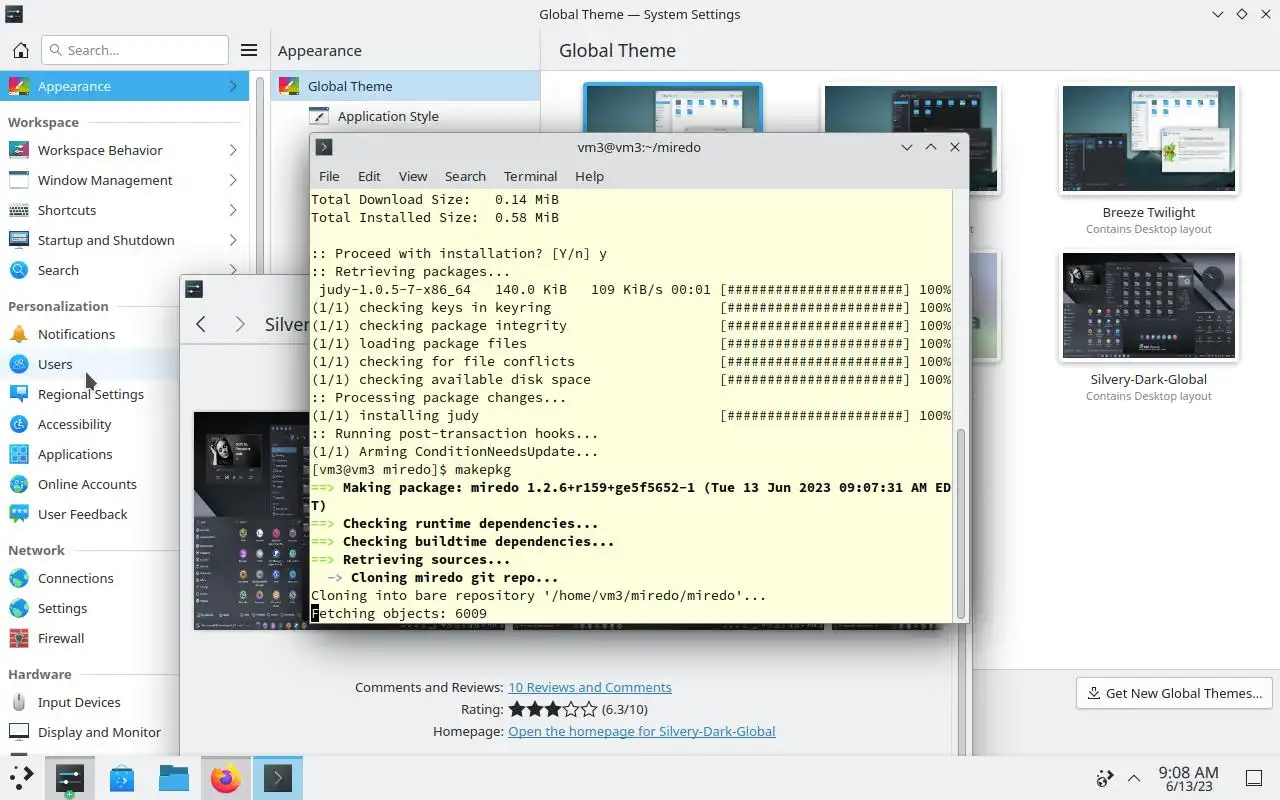Click the Firewall icon
This screenshot has width=1280, height=800.
19,638
